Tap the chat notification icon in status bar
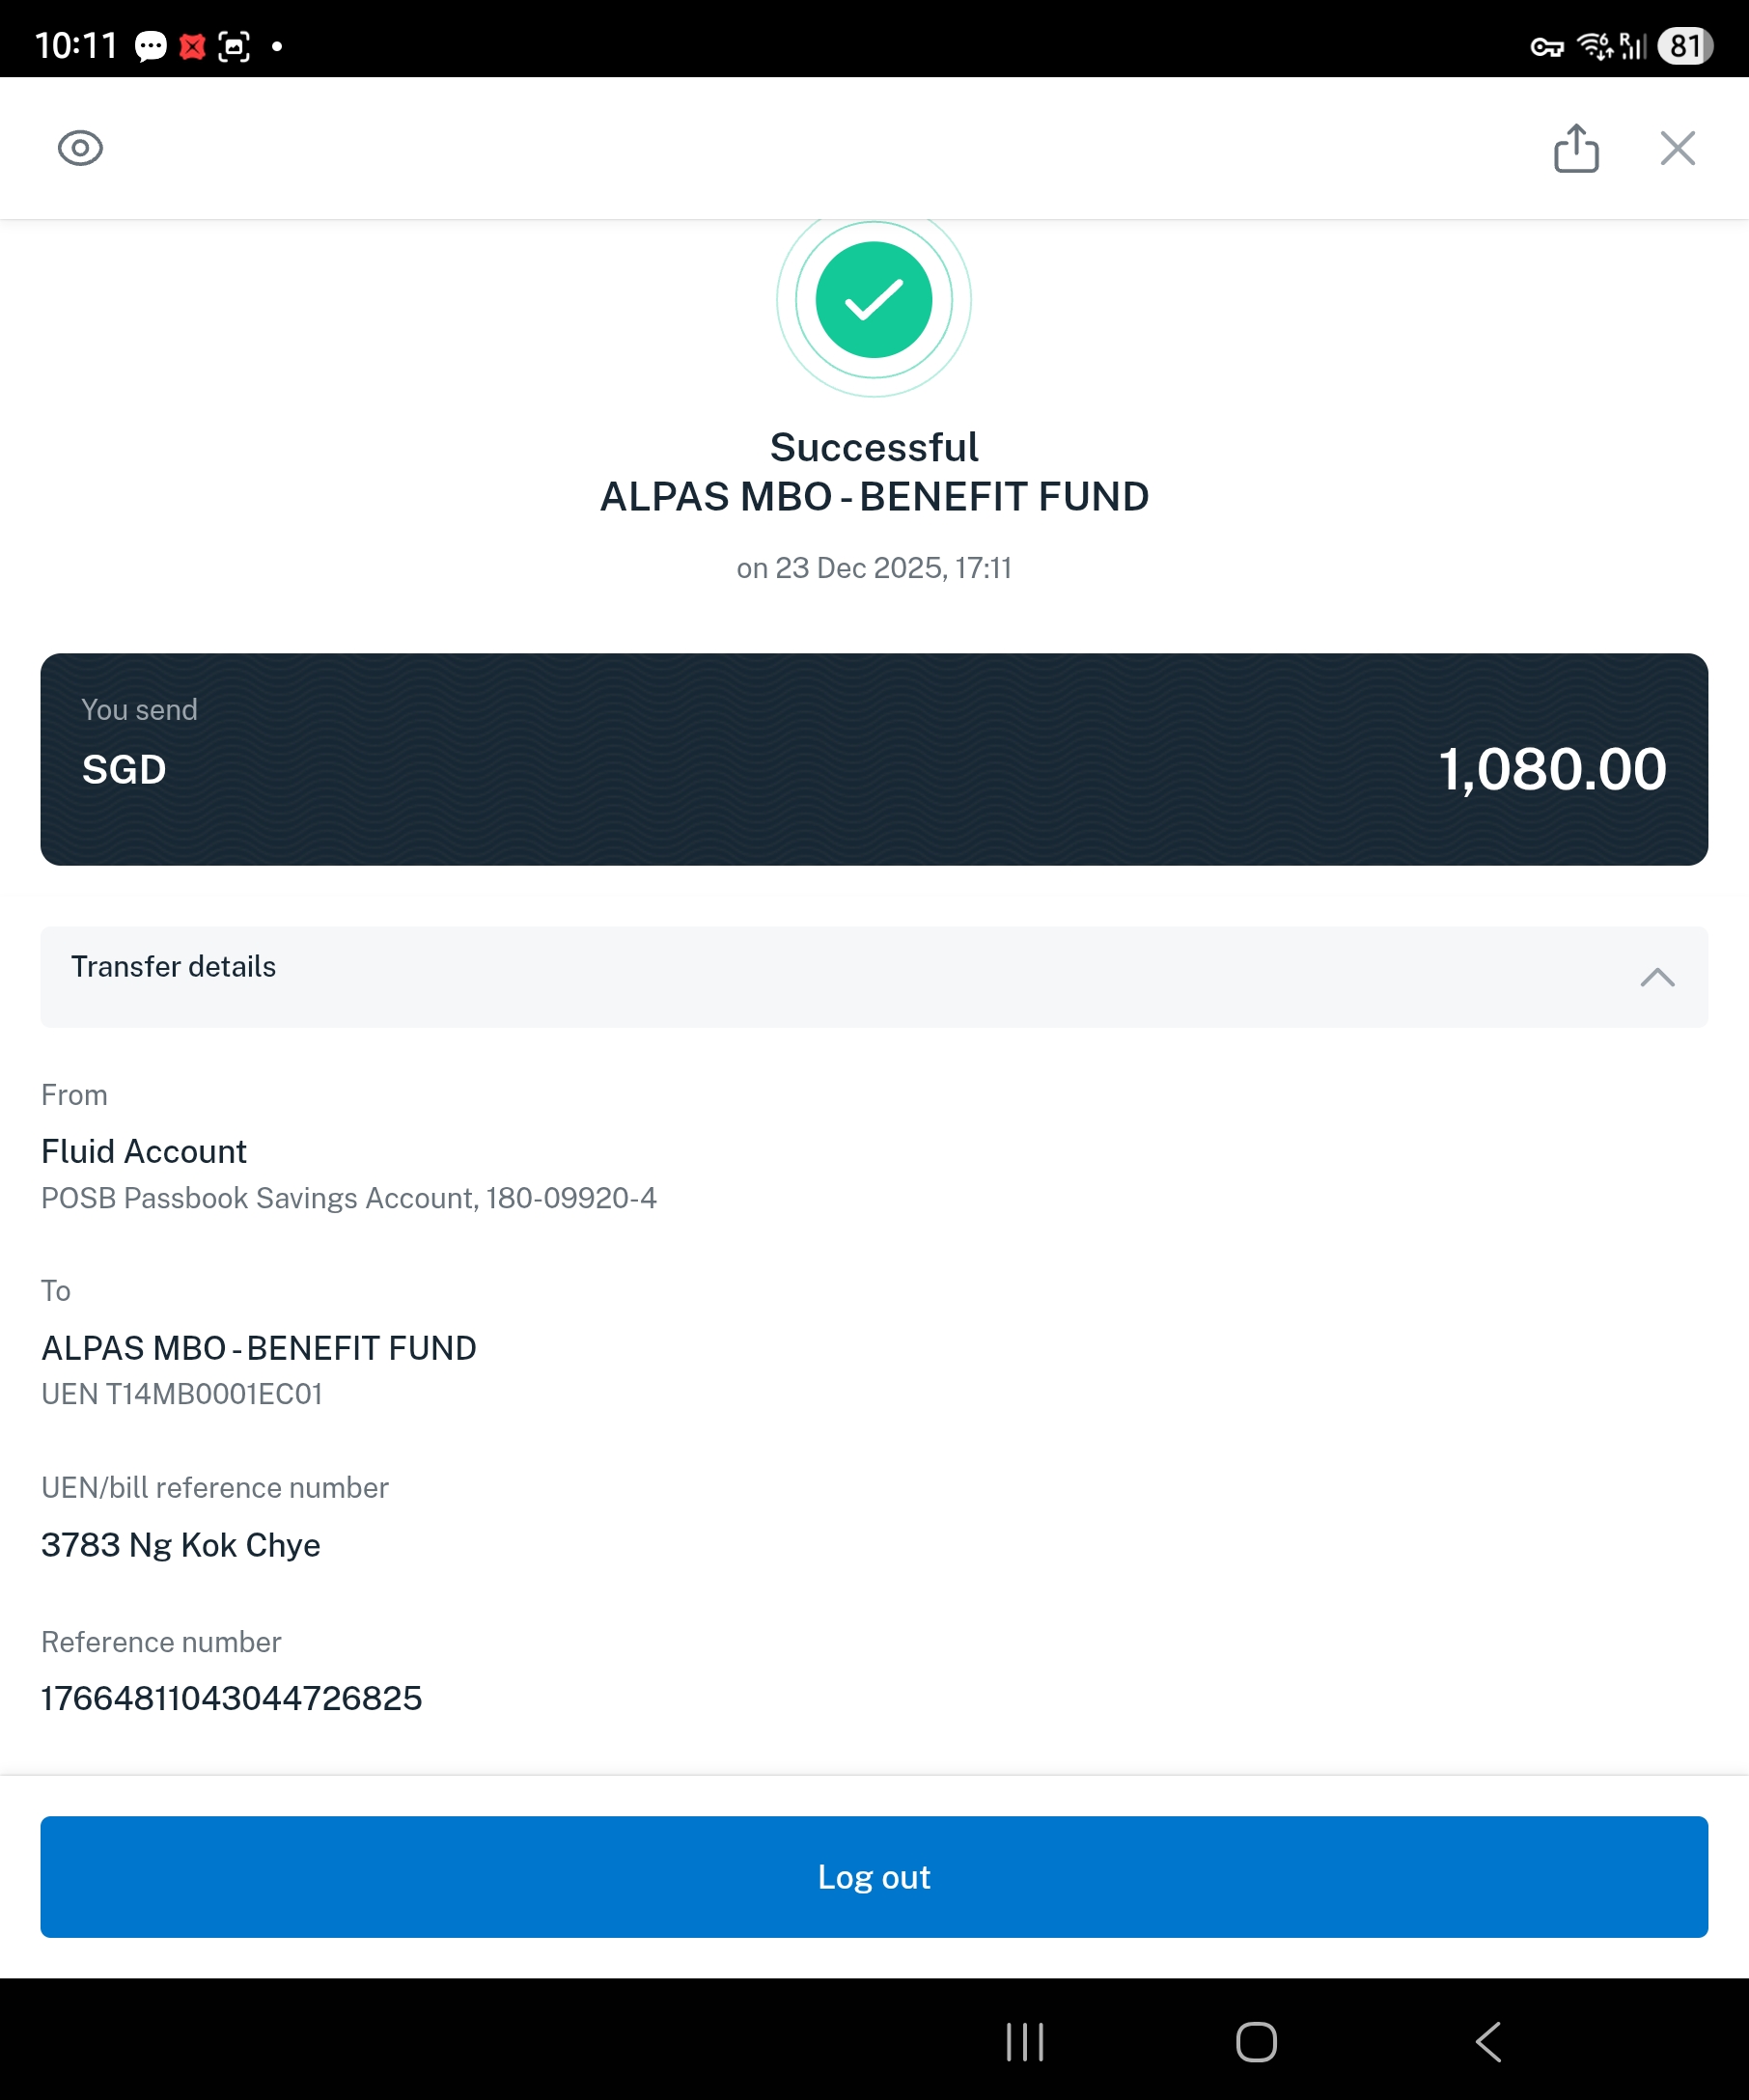The image size is (1749, 2100). click(150, 46)
